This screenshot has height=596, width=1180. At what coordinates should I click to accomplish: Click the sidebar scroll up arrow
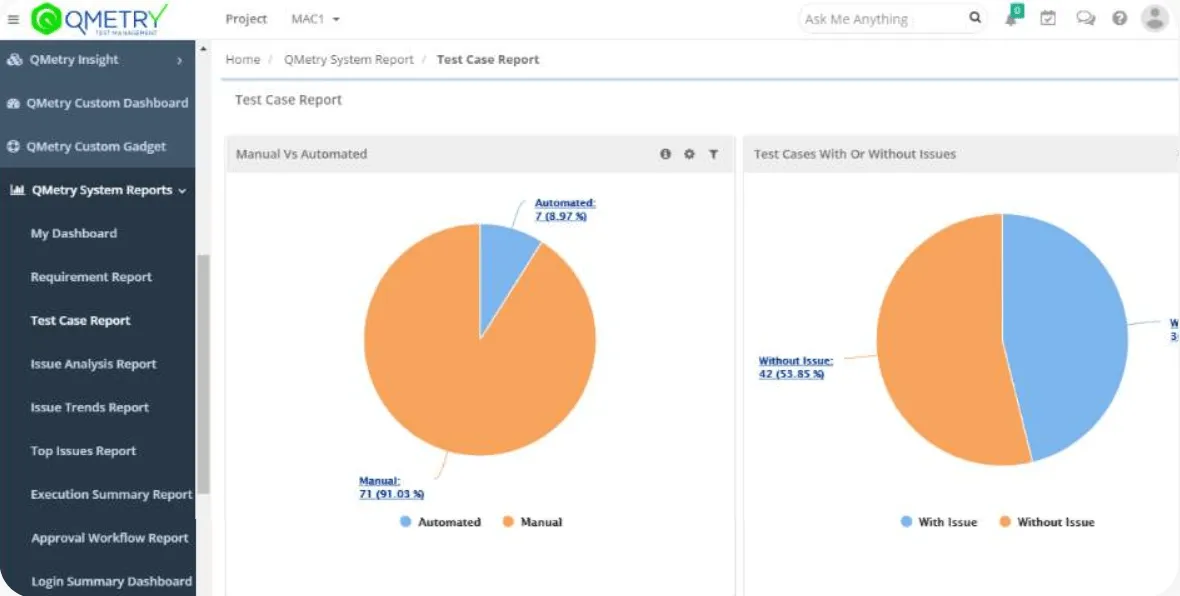pyautogui.click(x=202, y=49)
